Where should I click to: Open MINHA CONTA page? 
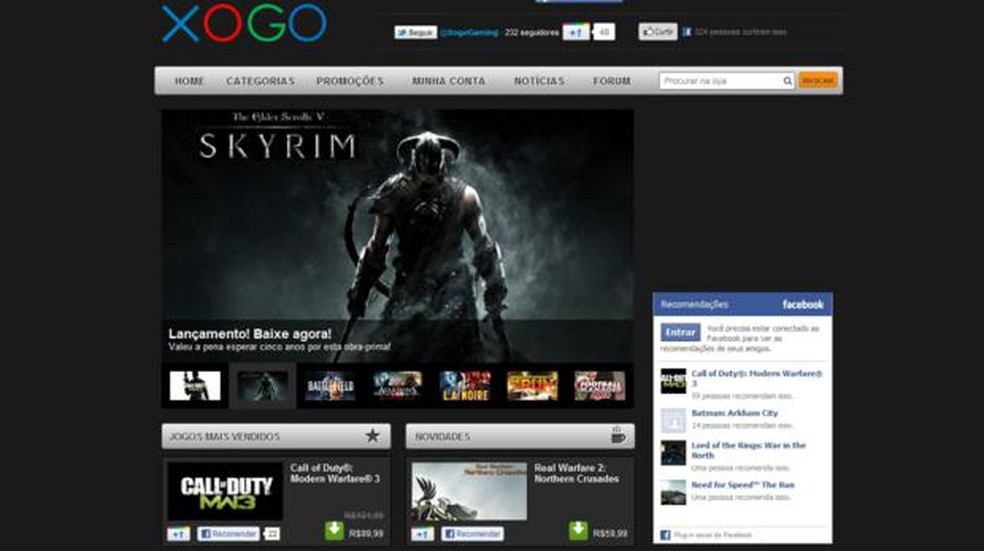449,81
